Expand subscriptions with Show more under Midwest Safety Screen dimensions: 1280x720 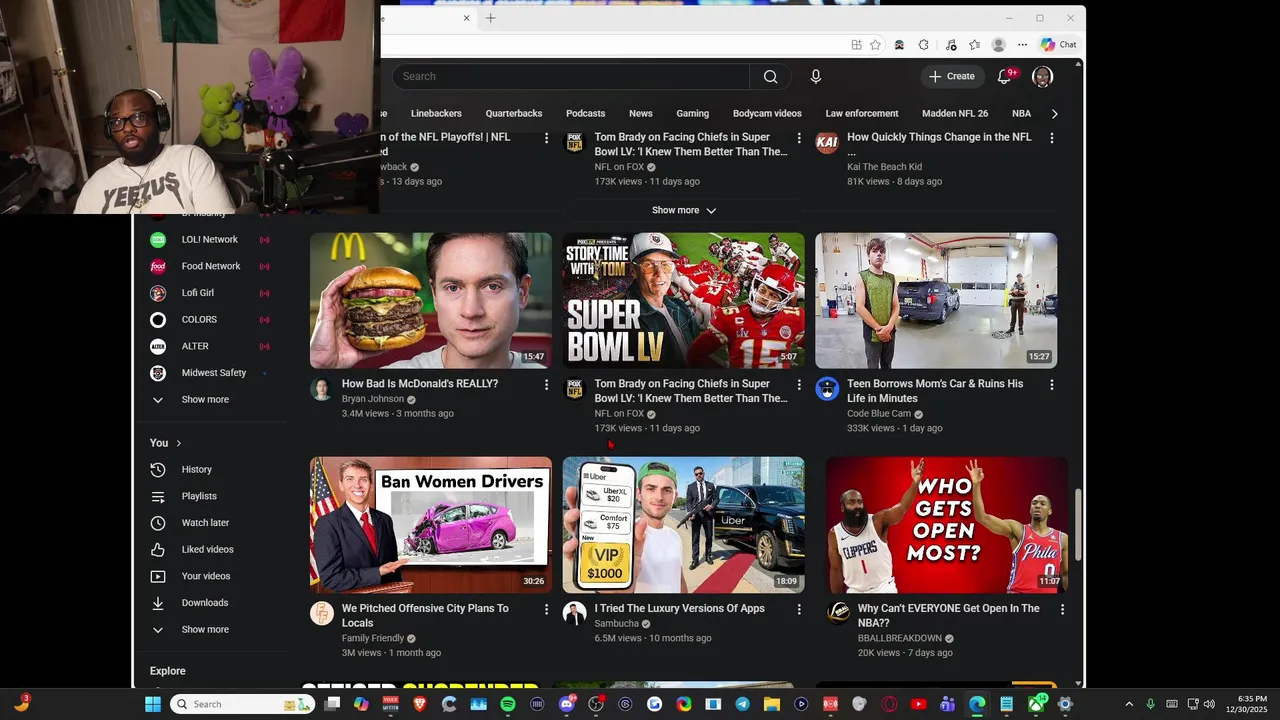(x=205, y=399)
